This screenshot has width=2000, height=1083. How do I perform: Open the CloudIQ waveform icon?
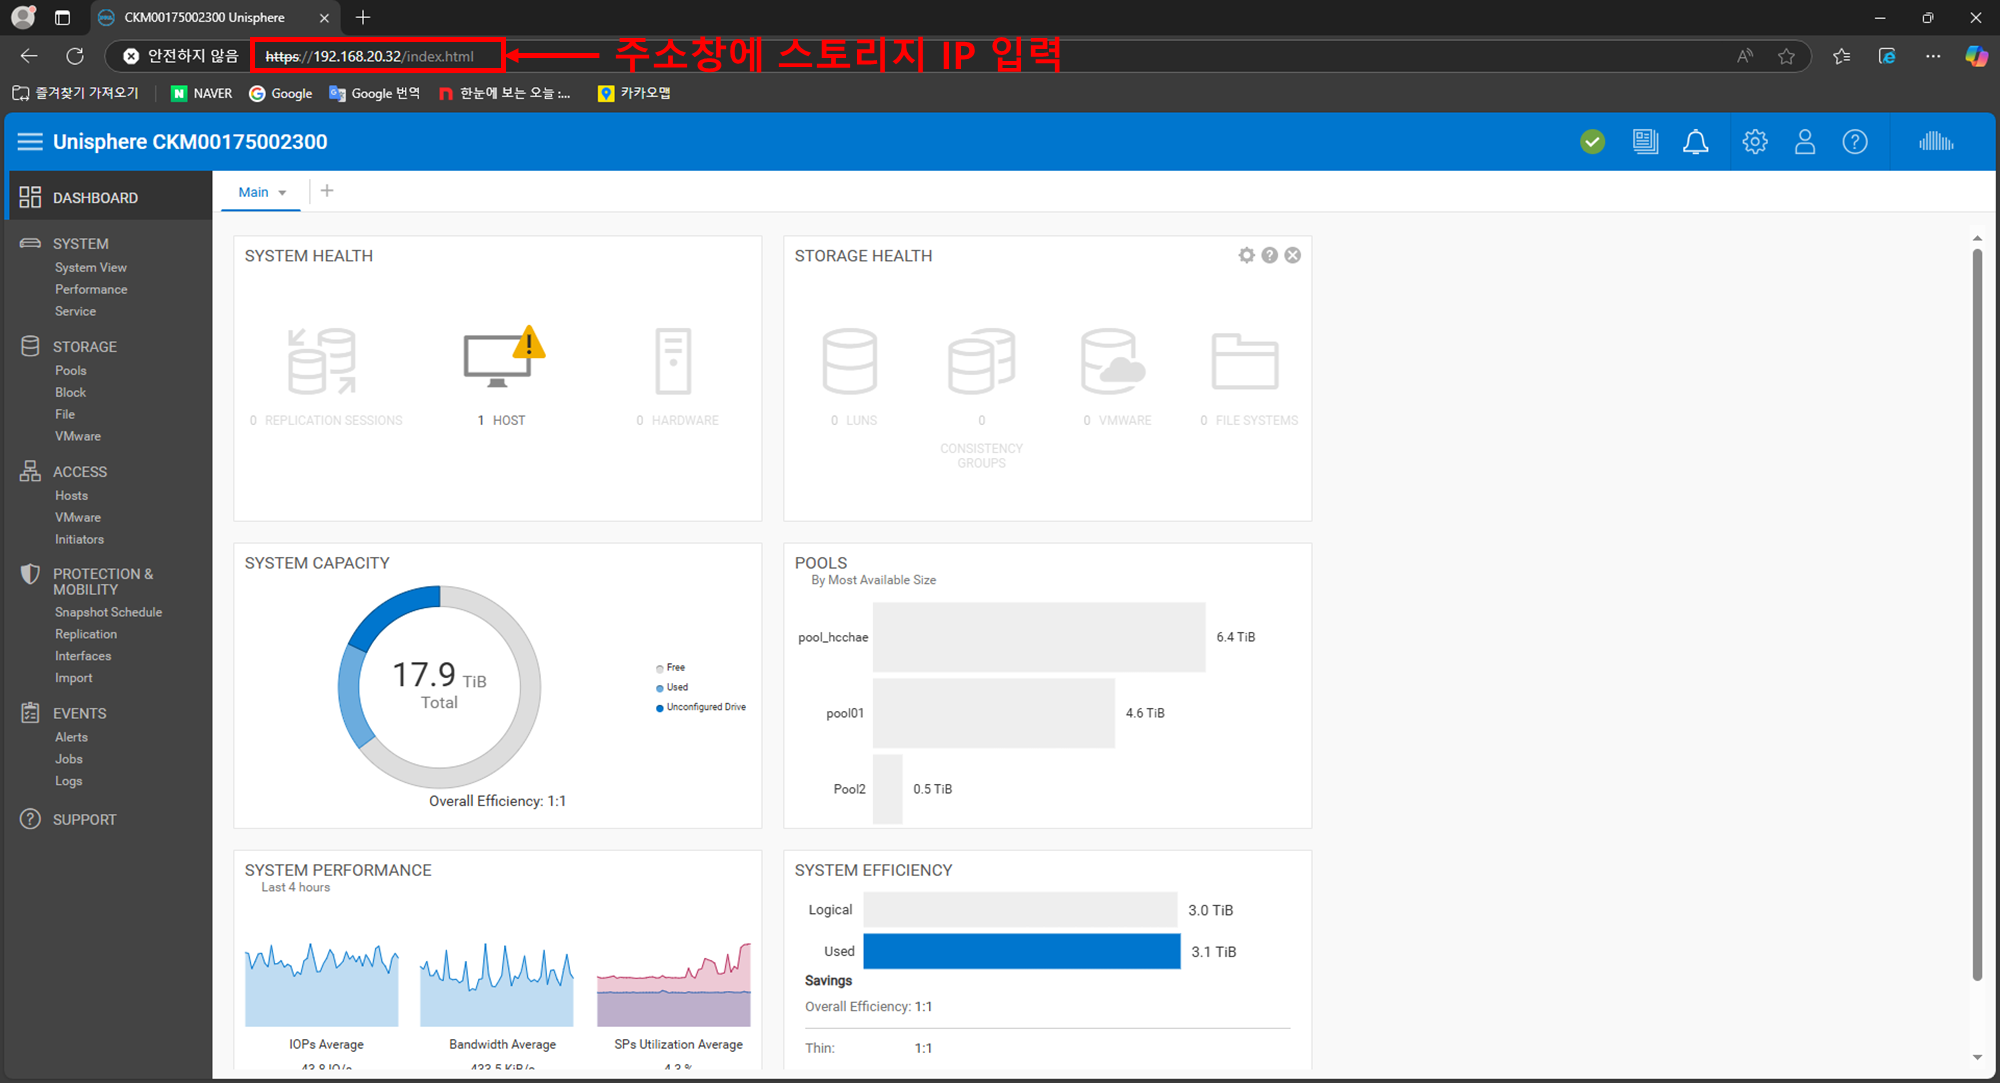[x=1936, y=142]
